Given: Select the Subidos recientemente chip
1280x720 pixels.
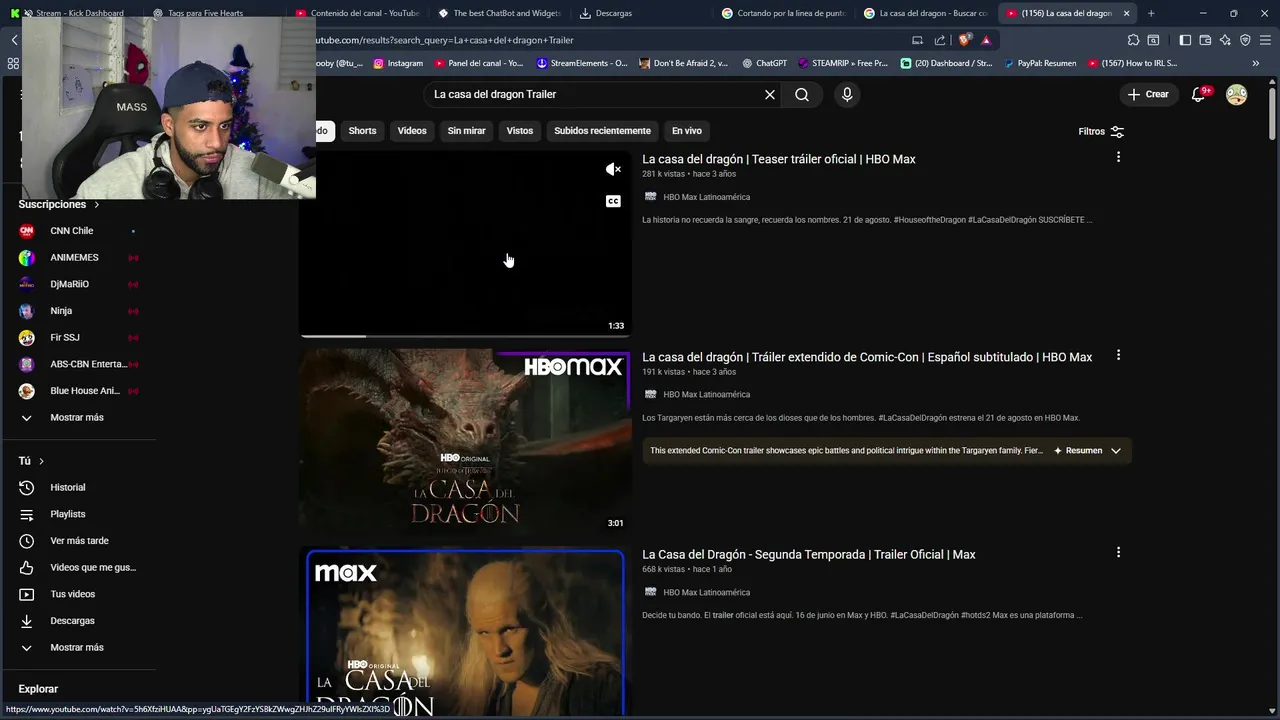Looking at the screenshot, I should coord(603,131).
